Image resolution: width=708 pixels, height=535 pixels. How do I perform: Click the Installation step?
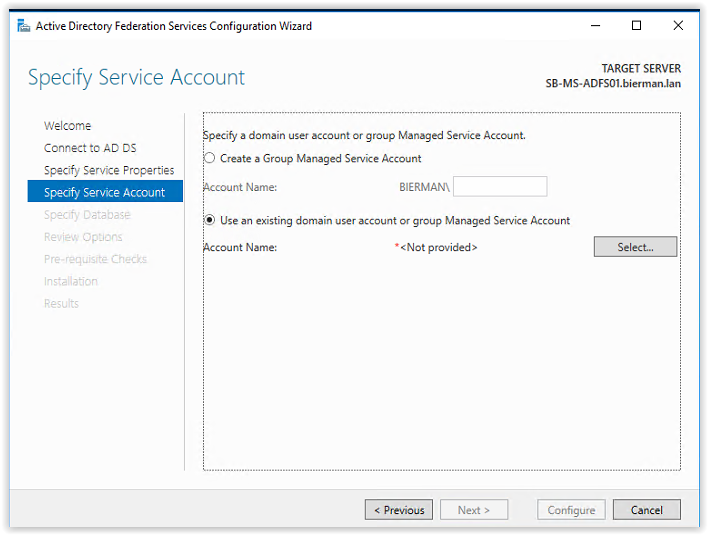coord(70,281)
